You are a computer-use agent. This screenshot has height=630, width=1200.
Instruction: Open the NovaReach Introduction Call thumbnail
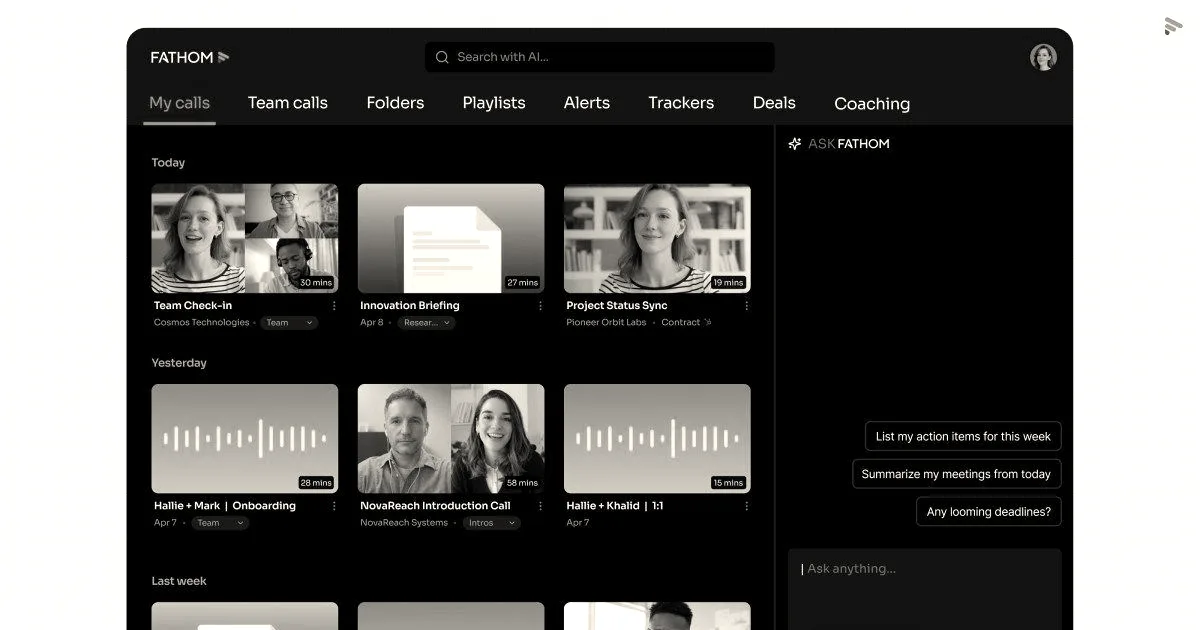pyautogui.click(x=451, y=438)
